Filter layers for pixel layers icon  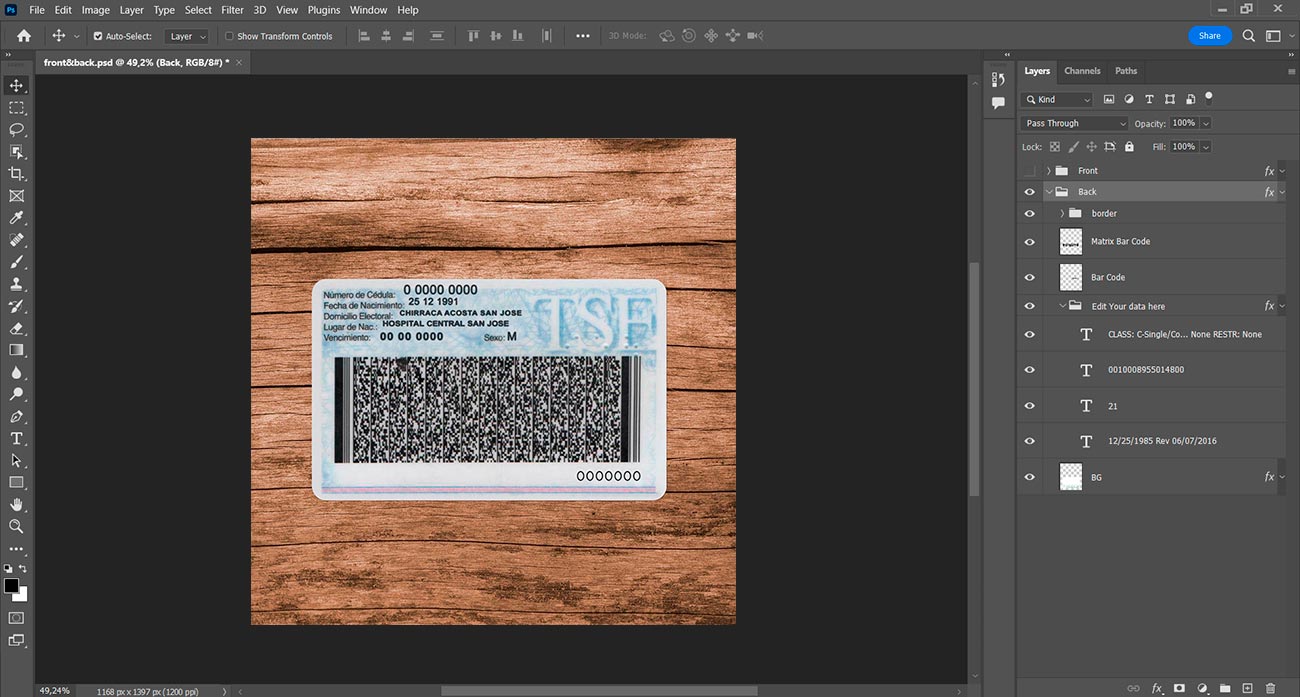click(1109, 99)
